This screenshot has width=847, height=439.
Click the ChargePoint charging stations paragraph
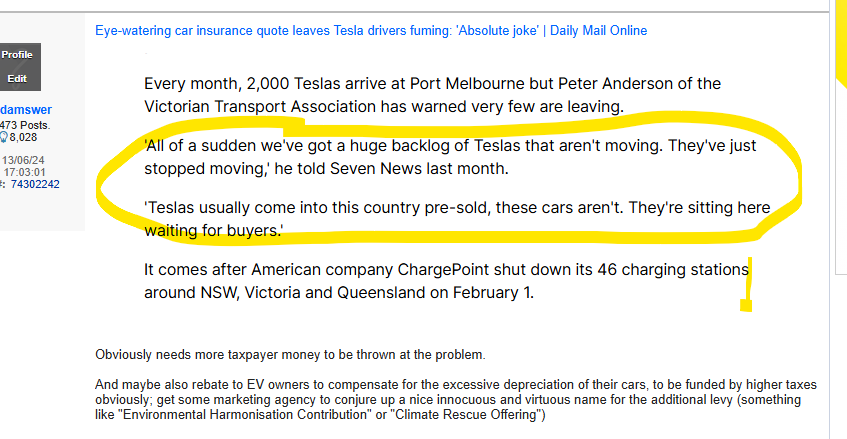pyautogui.click(x=446, y=281)
